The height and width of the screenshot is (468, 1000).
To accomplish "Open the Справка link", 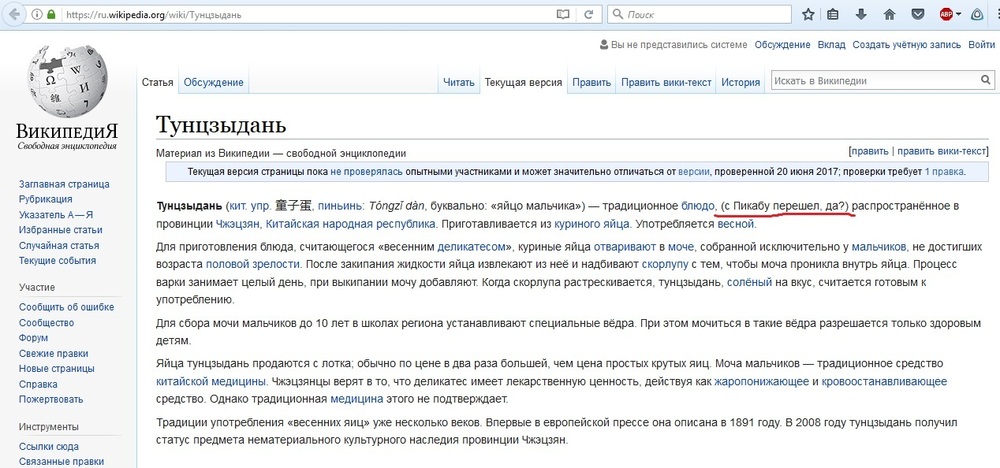I will [38, 384].
